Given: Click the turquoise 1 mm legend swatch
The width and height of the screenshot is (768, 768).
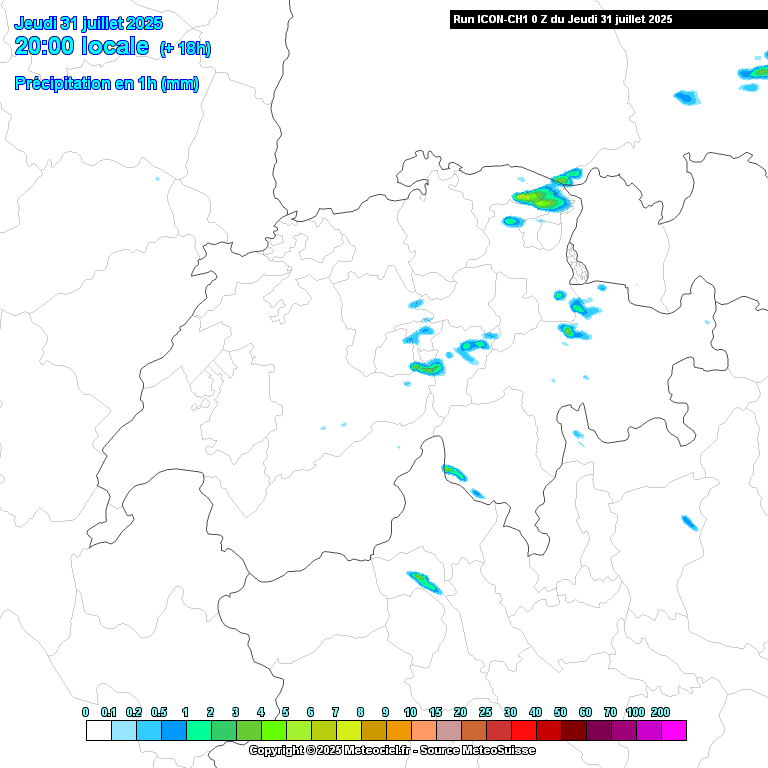Looking at the screenshot, I should click(x=199, y=730).
